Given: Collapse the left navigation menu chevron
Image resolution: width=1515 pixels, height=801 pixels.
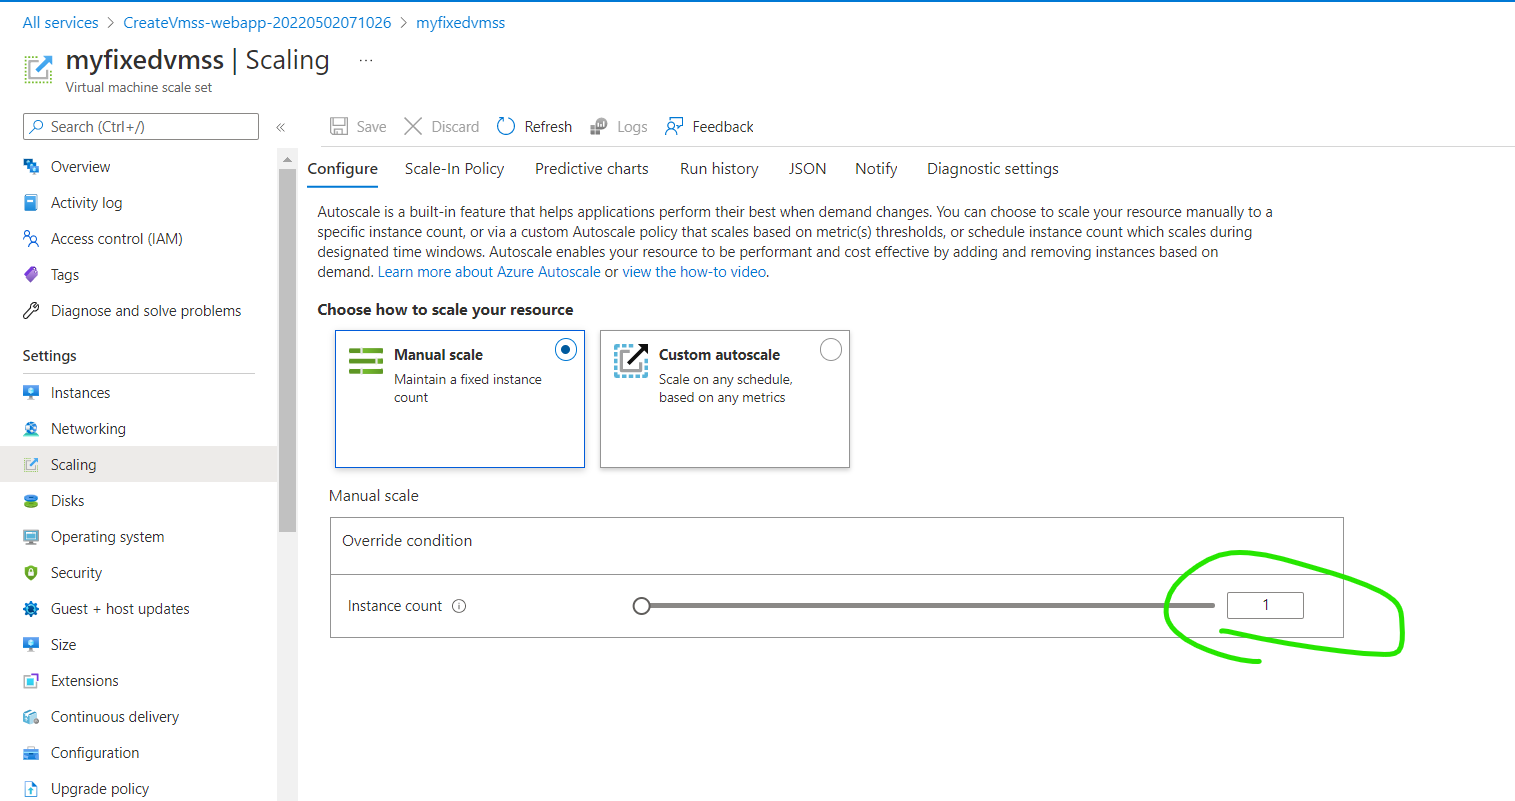Looking at the screenshot, I should tap(281, 127).
